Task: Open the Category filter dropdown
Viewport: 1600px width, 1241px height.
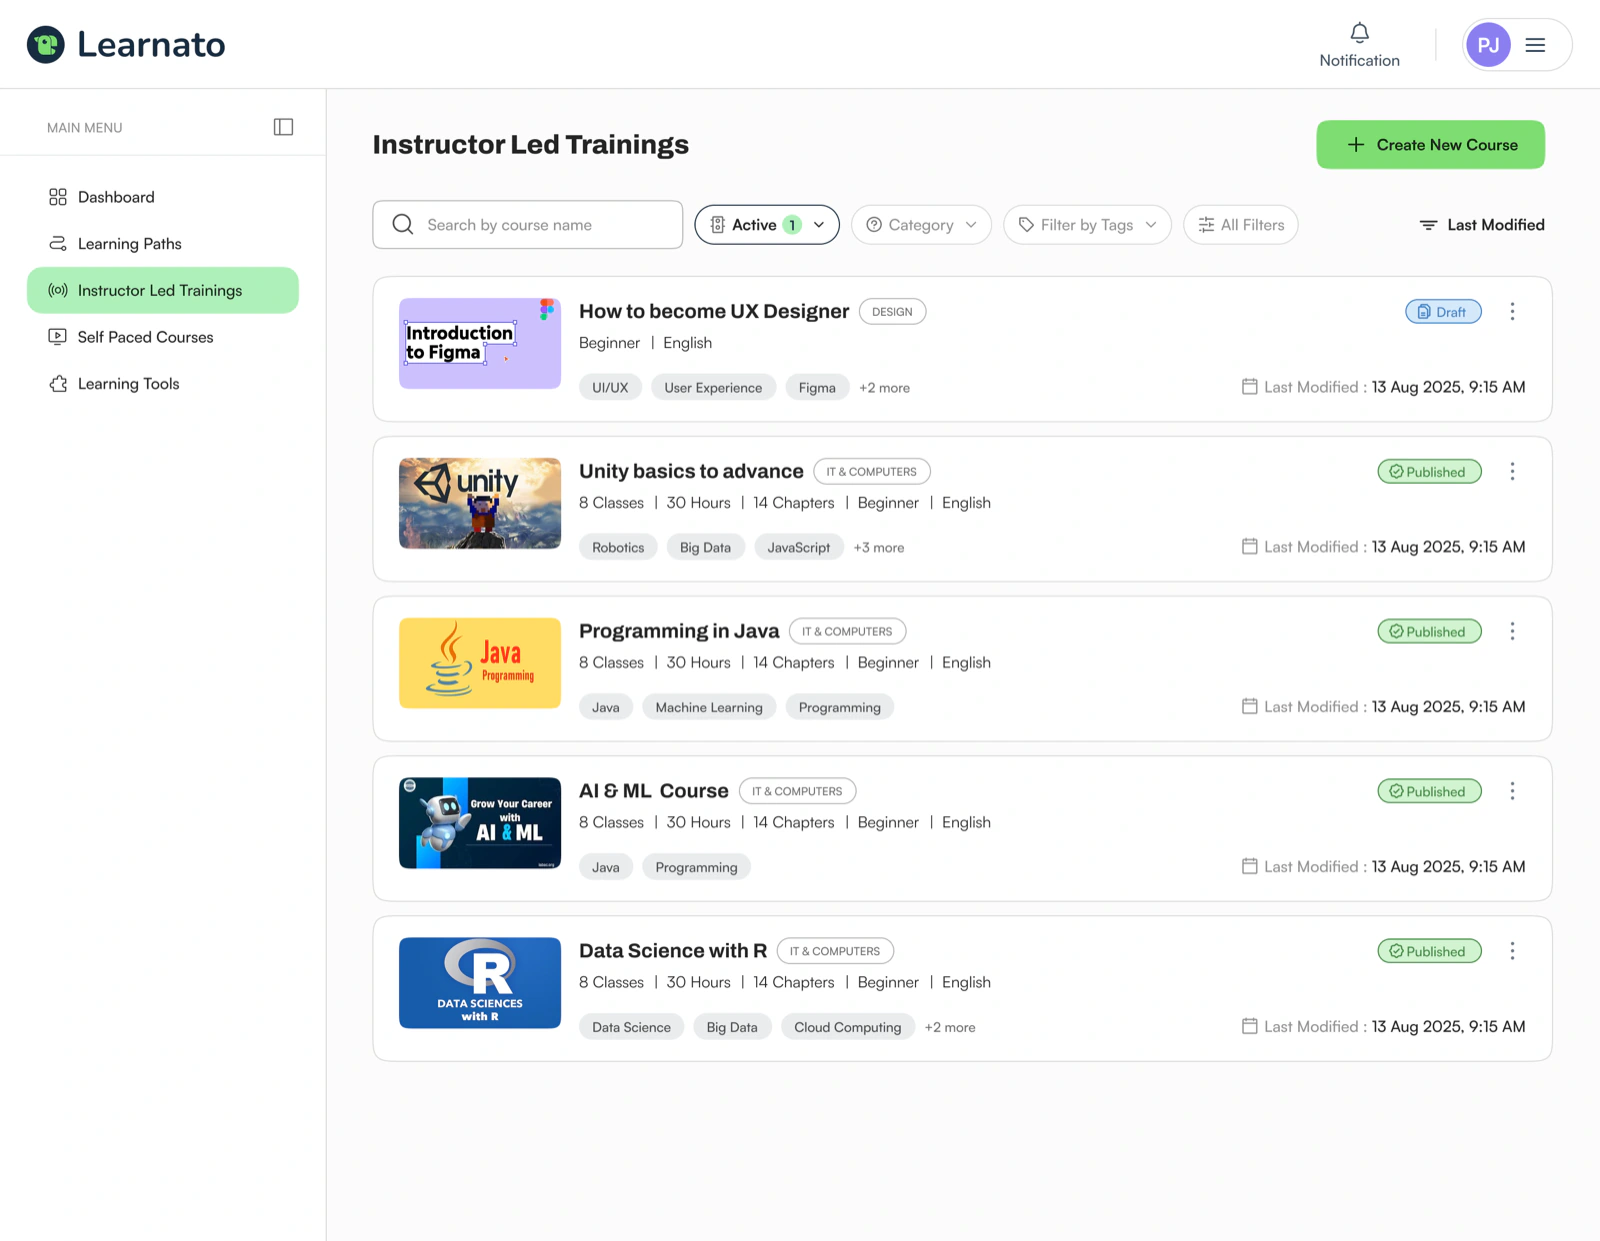Action: coord(921,225)
